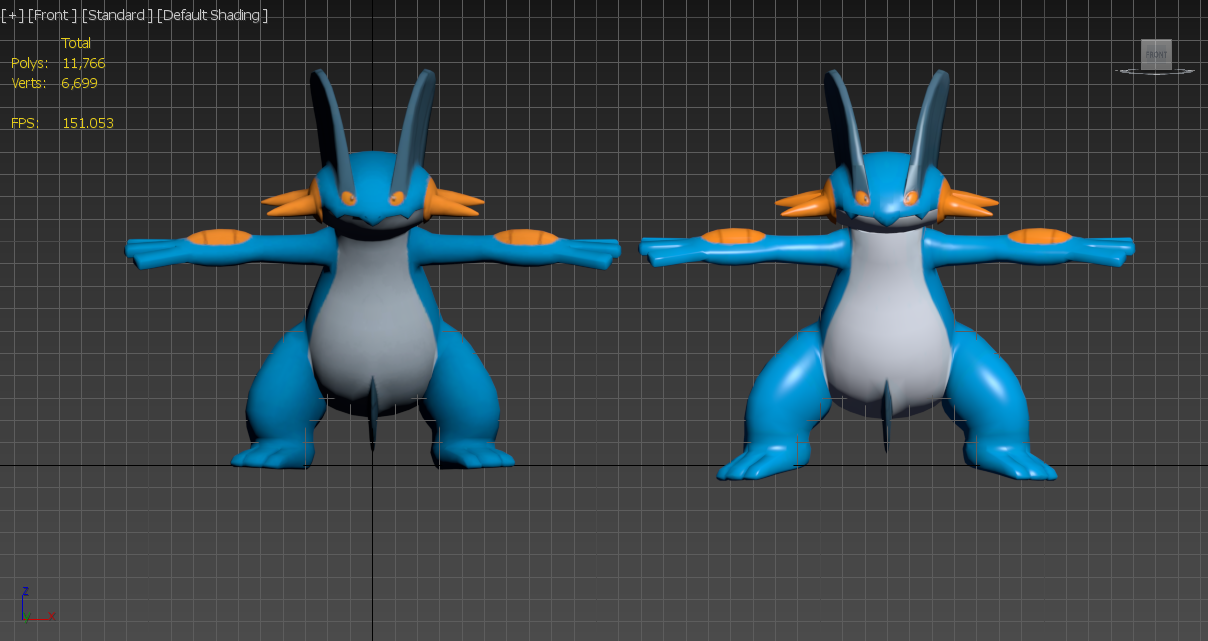Screen dimensions: 1208x641
Task: Click the Polys count statistic 11,766
Action: tap(83, 63)
